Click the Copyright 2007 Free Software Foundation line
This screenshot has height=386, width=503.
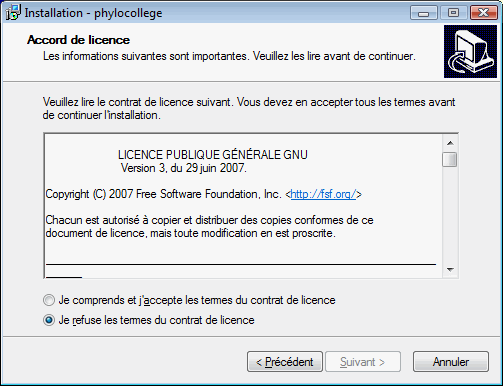coord(204,194)
